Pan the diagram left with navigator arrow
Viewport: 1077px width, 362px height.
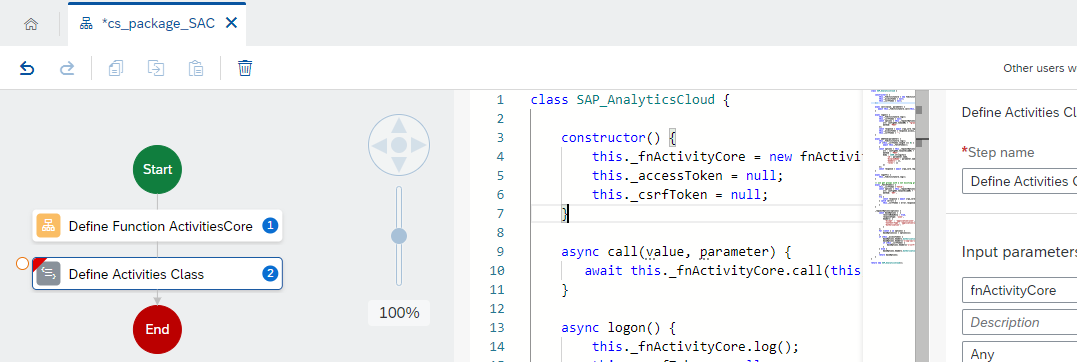coord(379,145)
